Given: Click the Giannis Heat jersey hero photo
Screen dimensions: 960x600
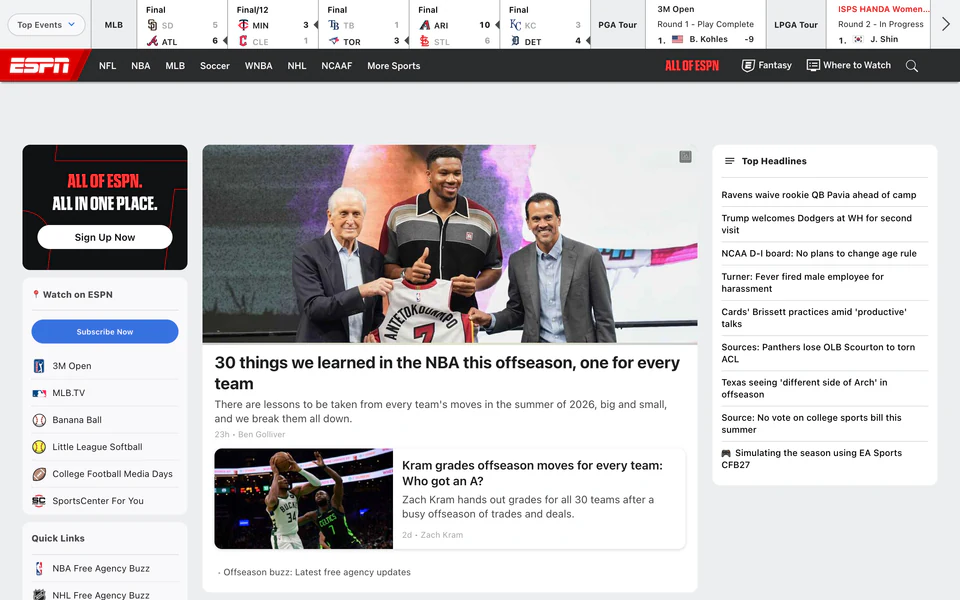Looking at the screenshot, I should [x=449, y=244].
